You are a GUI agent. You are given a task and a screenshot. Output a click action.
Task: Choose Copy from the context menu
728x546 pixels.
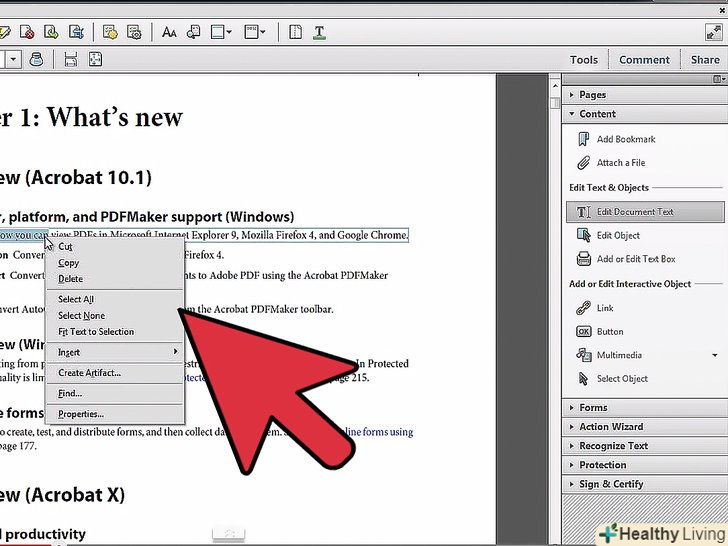click(x=115, y=263)
